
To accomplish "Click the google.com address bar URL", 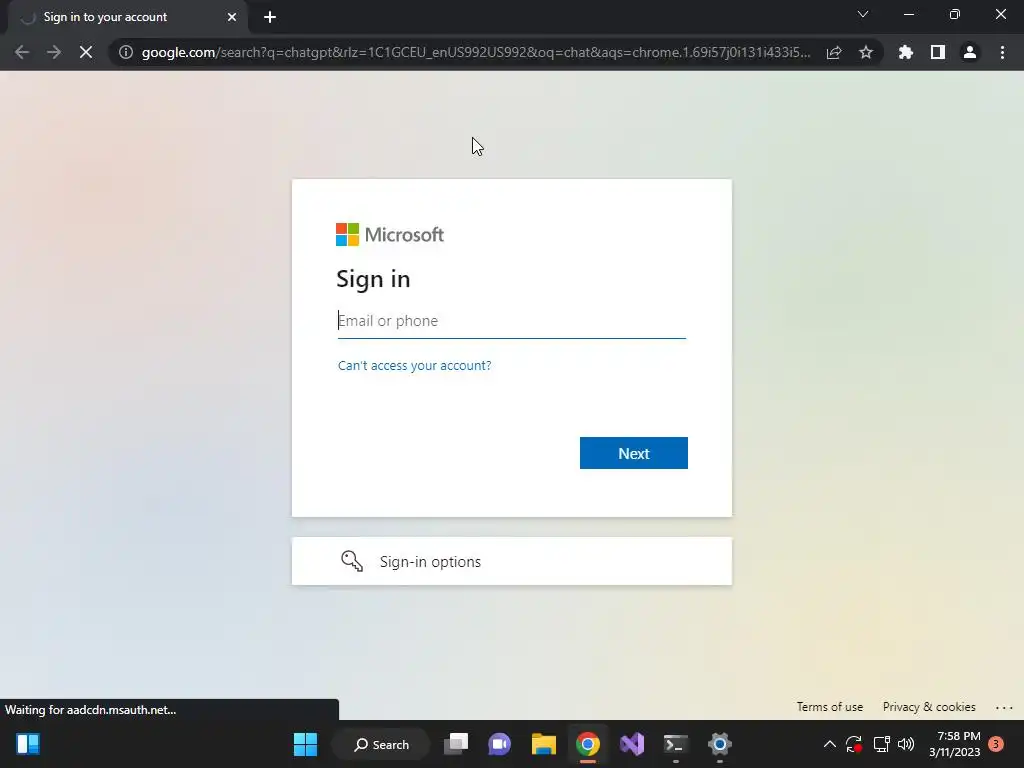I will point(476,52).
